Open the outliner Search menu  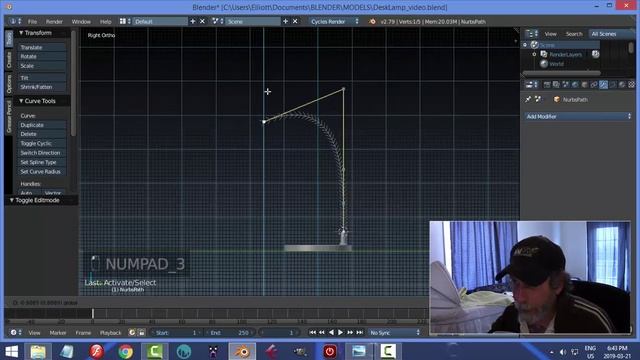574,34
